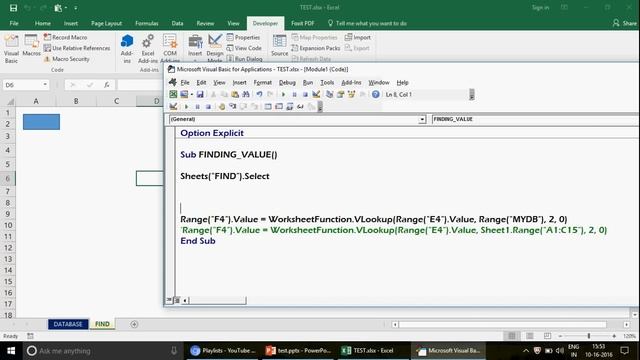Toggle Design Mode in Developer ribbon
640x360 pixels.
click(x=215, y=49)
